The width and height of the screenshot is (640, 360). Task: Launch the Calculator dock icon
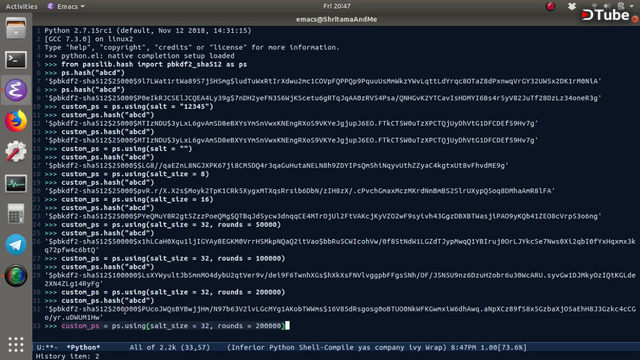coord(16,214)
